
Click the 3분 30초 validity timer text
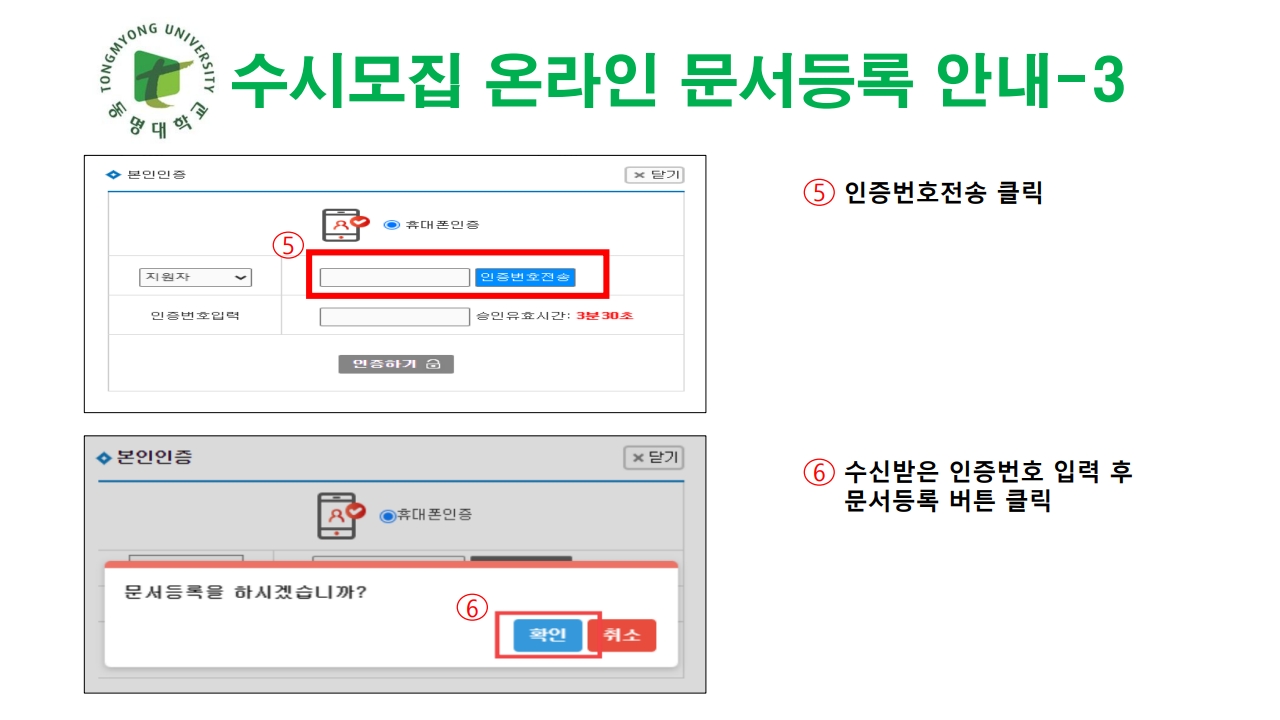pos(605,316)
